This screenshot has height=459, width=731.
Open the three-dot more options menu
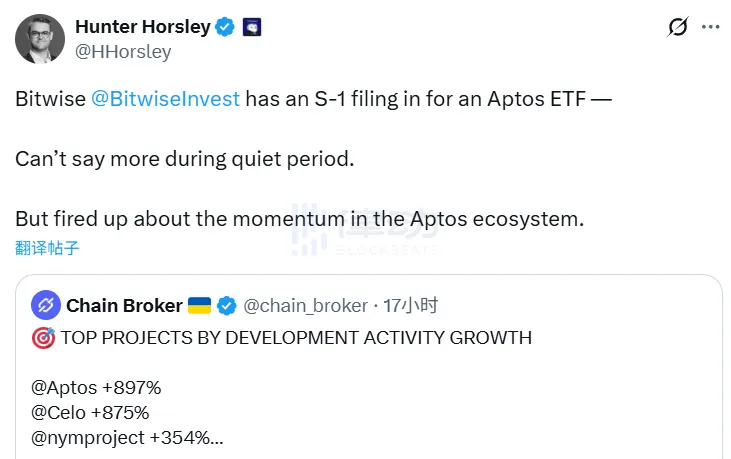coord(710,27)
